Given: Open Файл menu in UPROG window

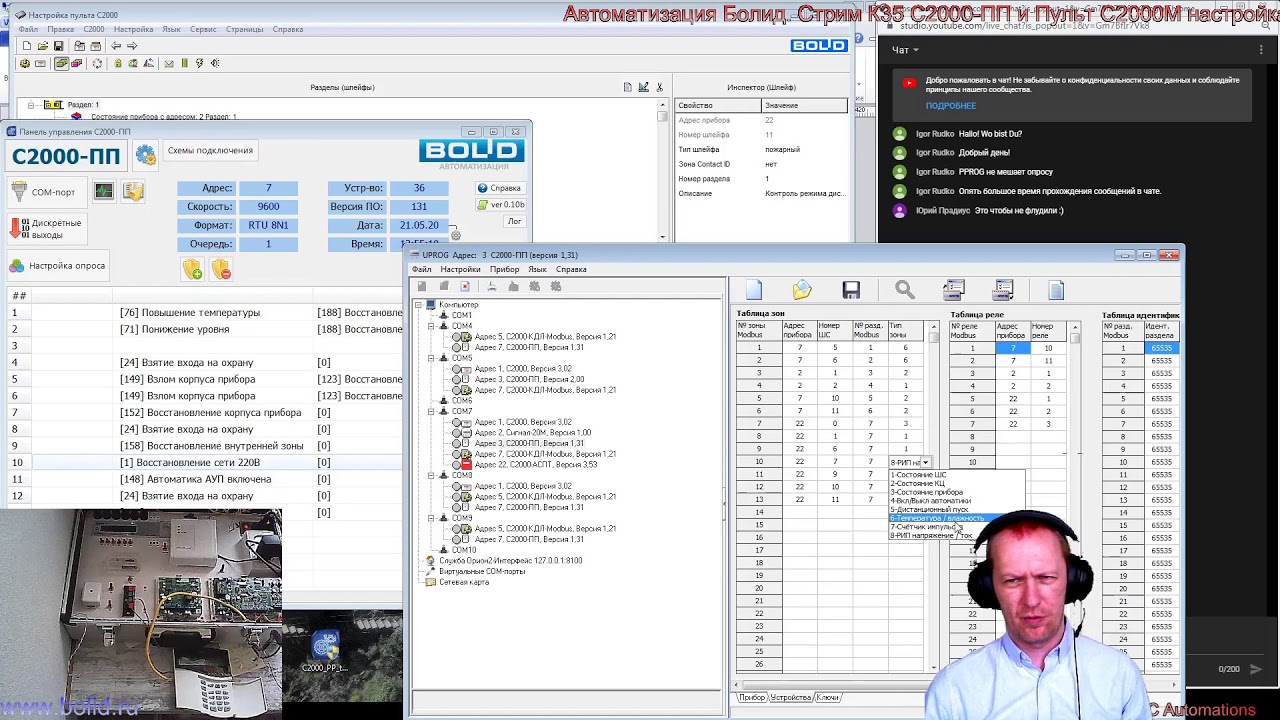Looking at the screenshot, I should (x=422, y=270).
